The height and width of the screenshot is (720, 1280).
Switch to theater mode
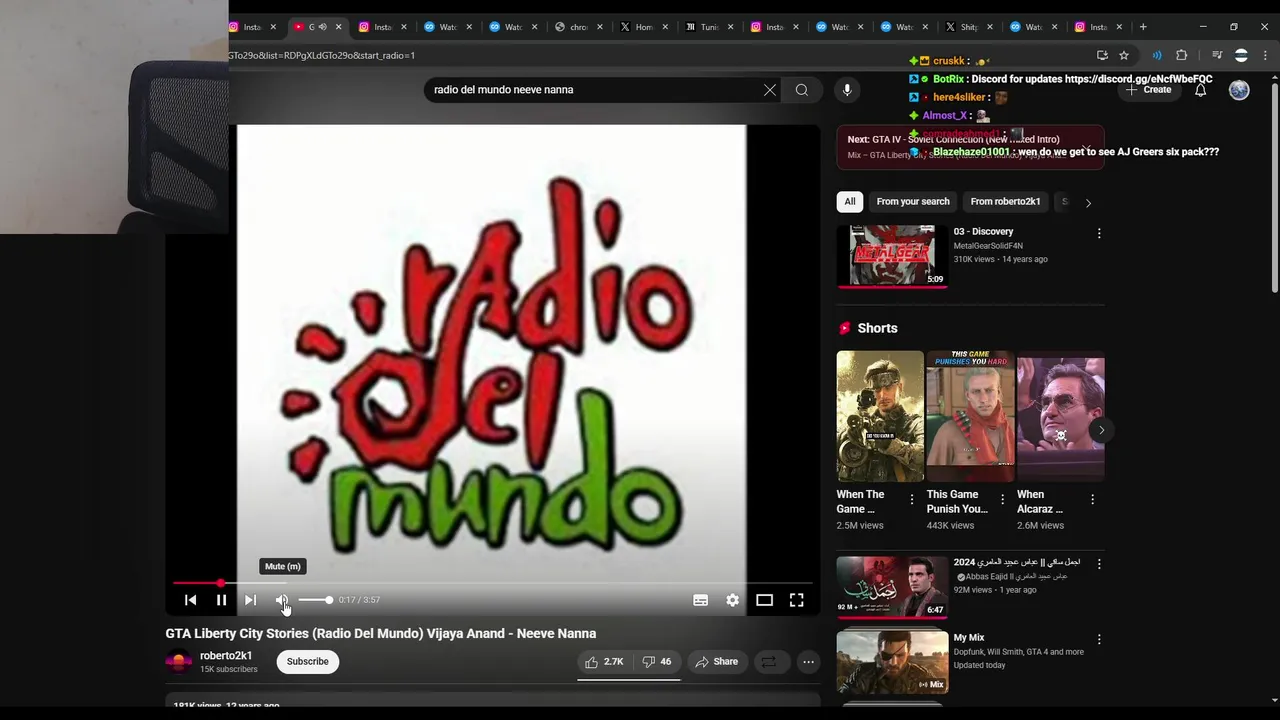tap(764, 600)
